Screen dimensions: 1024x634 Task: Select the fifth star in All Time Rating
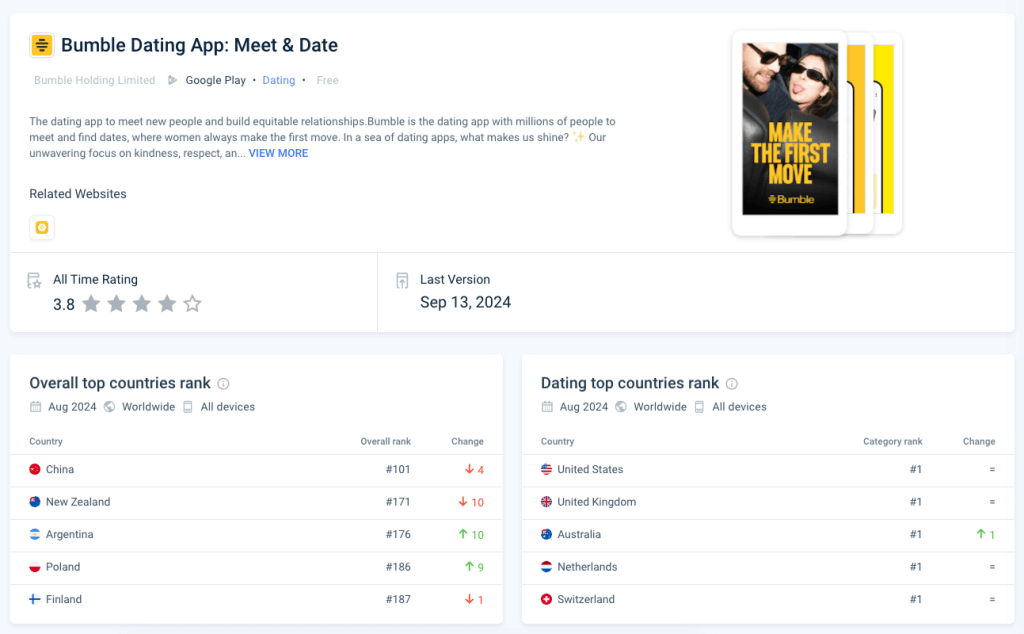pyautogui.click(x=193, y=304)
